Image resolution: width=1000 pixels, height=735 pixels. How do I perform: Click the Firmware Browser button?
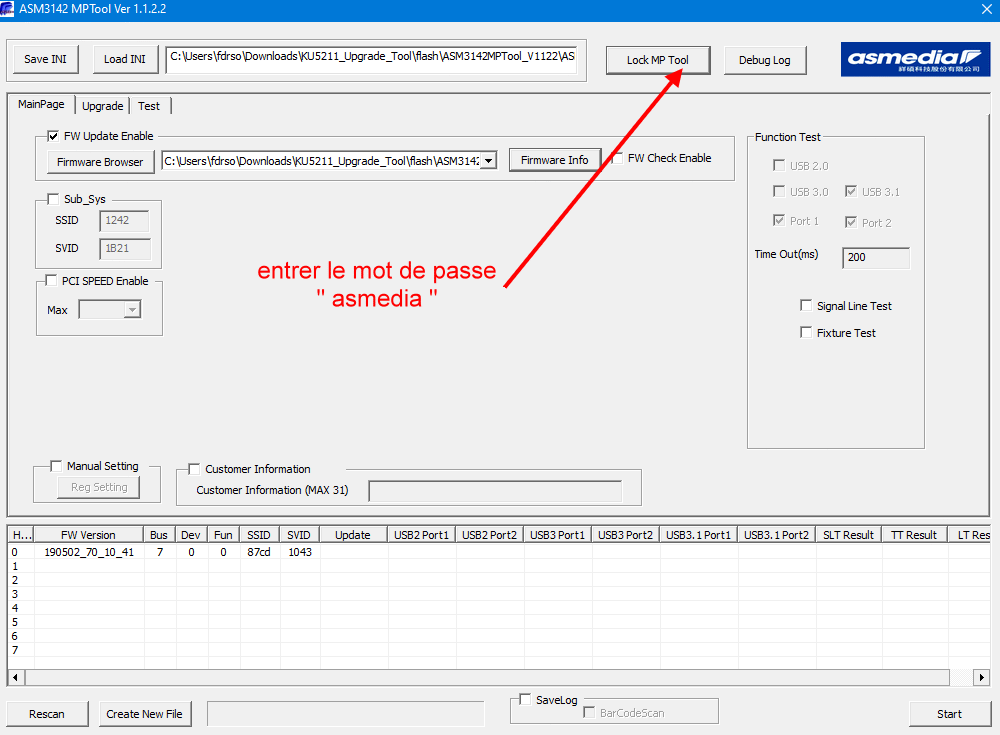(x=100, y=162)
